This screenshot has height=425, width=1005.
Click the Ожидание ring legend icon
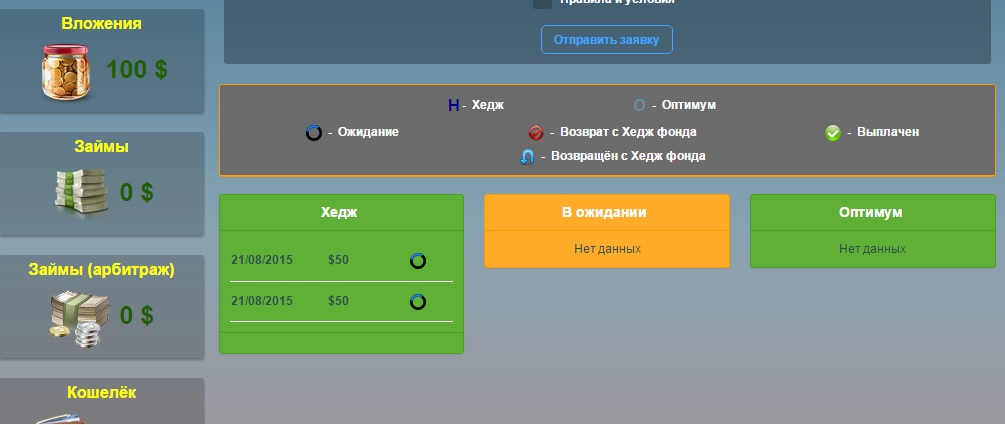313,133
